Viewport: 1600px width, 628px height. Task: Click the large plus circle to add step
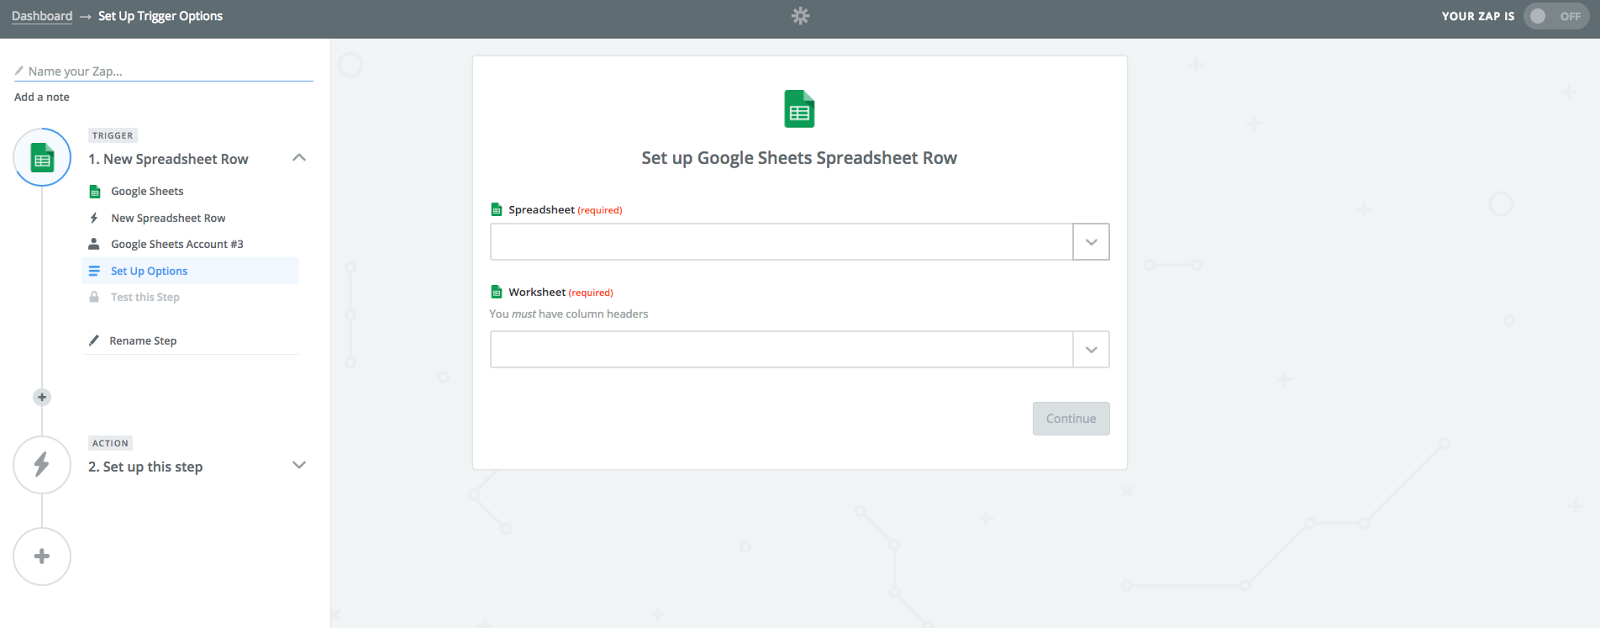tap(42, 556)
